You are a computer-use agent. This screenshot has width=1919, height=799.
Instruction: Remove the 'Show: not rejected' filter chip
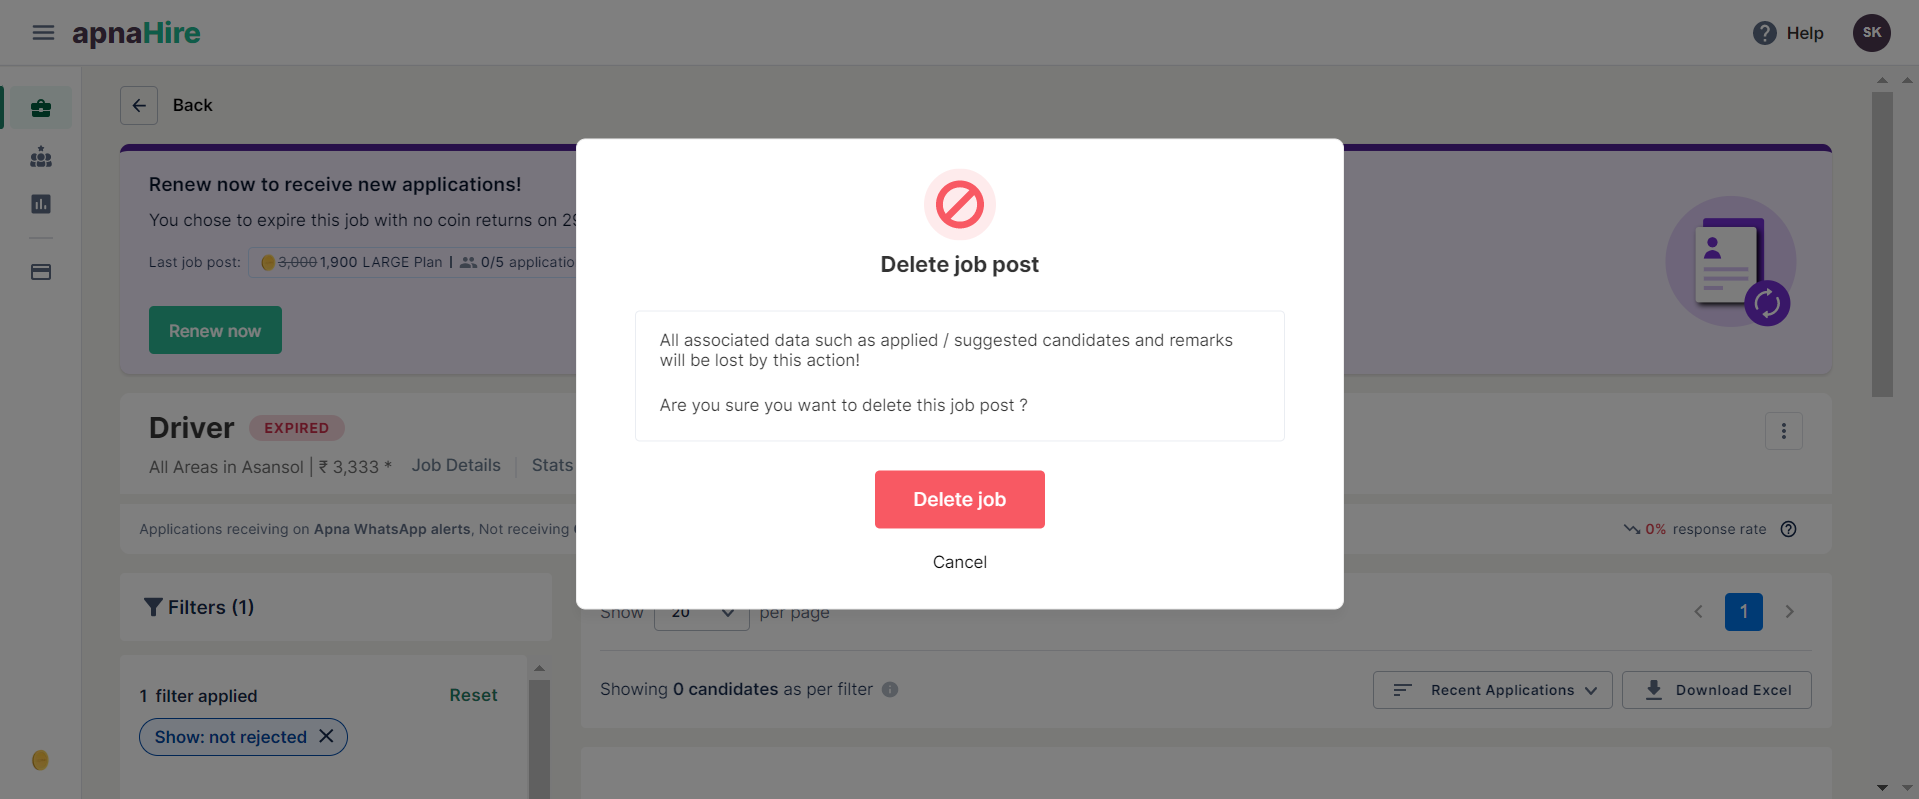[x=326, y=736]
